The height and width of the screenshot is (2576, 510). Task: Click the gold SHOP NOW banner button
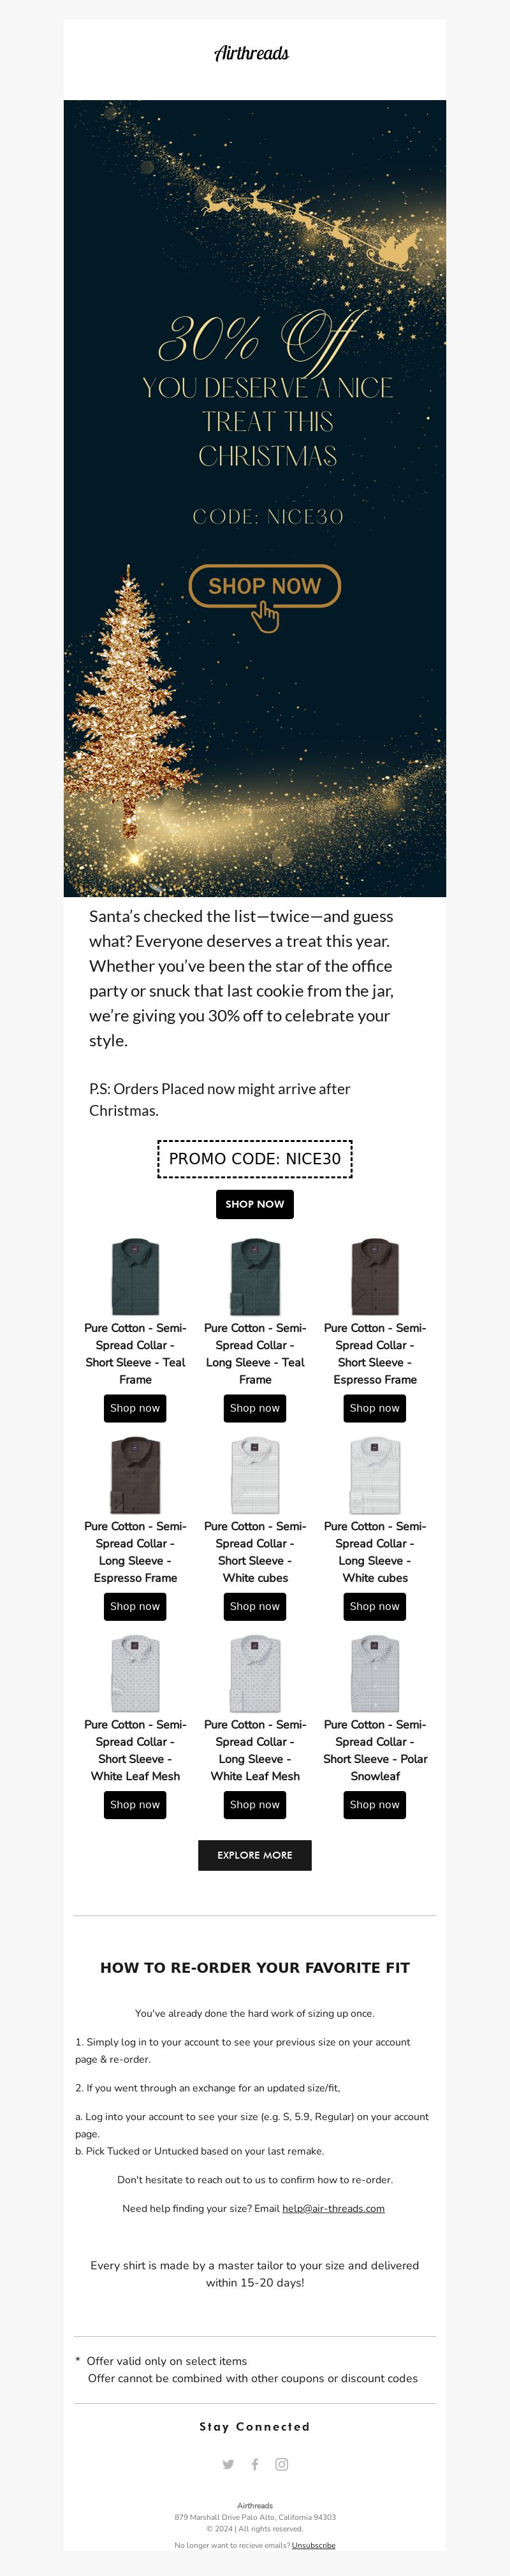[x=265, y=586]
